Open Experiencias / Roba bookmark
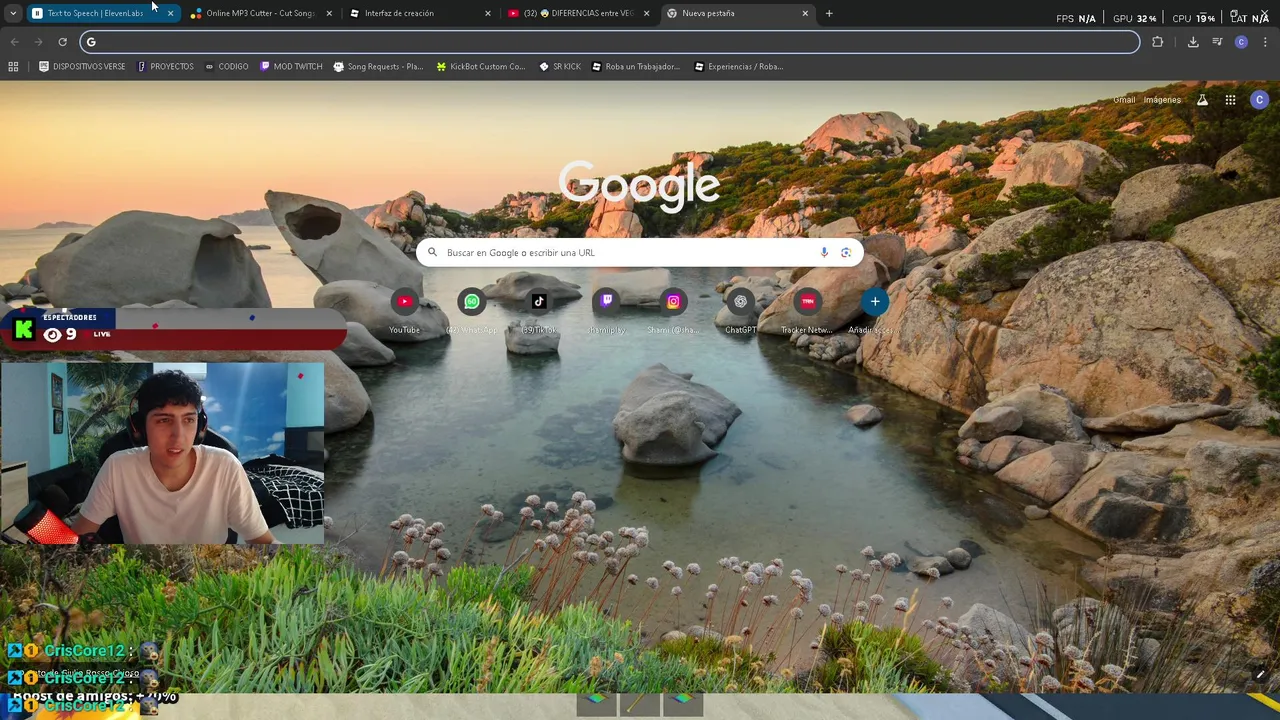 pos(738,67)
